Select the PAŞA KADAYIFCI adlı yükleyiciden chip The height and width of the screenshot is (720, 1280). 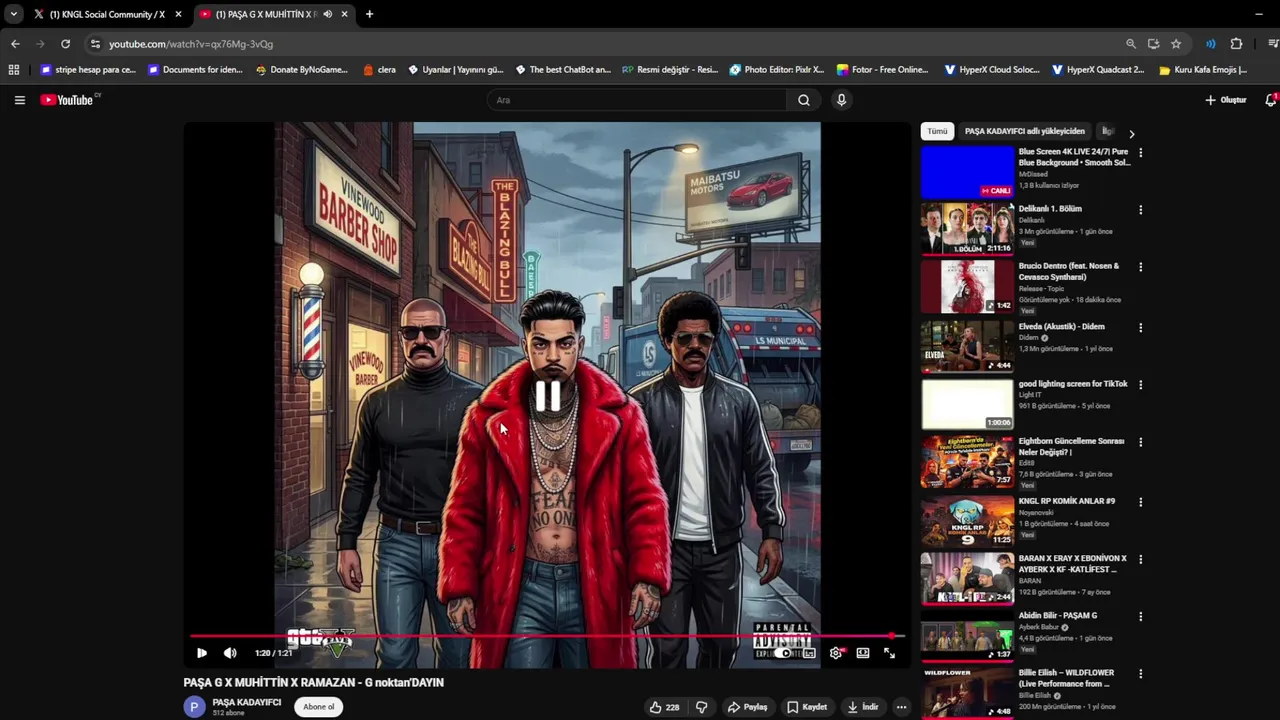(x=1024, y=131)
